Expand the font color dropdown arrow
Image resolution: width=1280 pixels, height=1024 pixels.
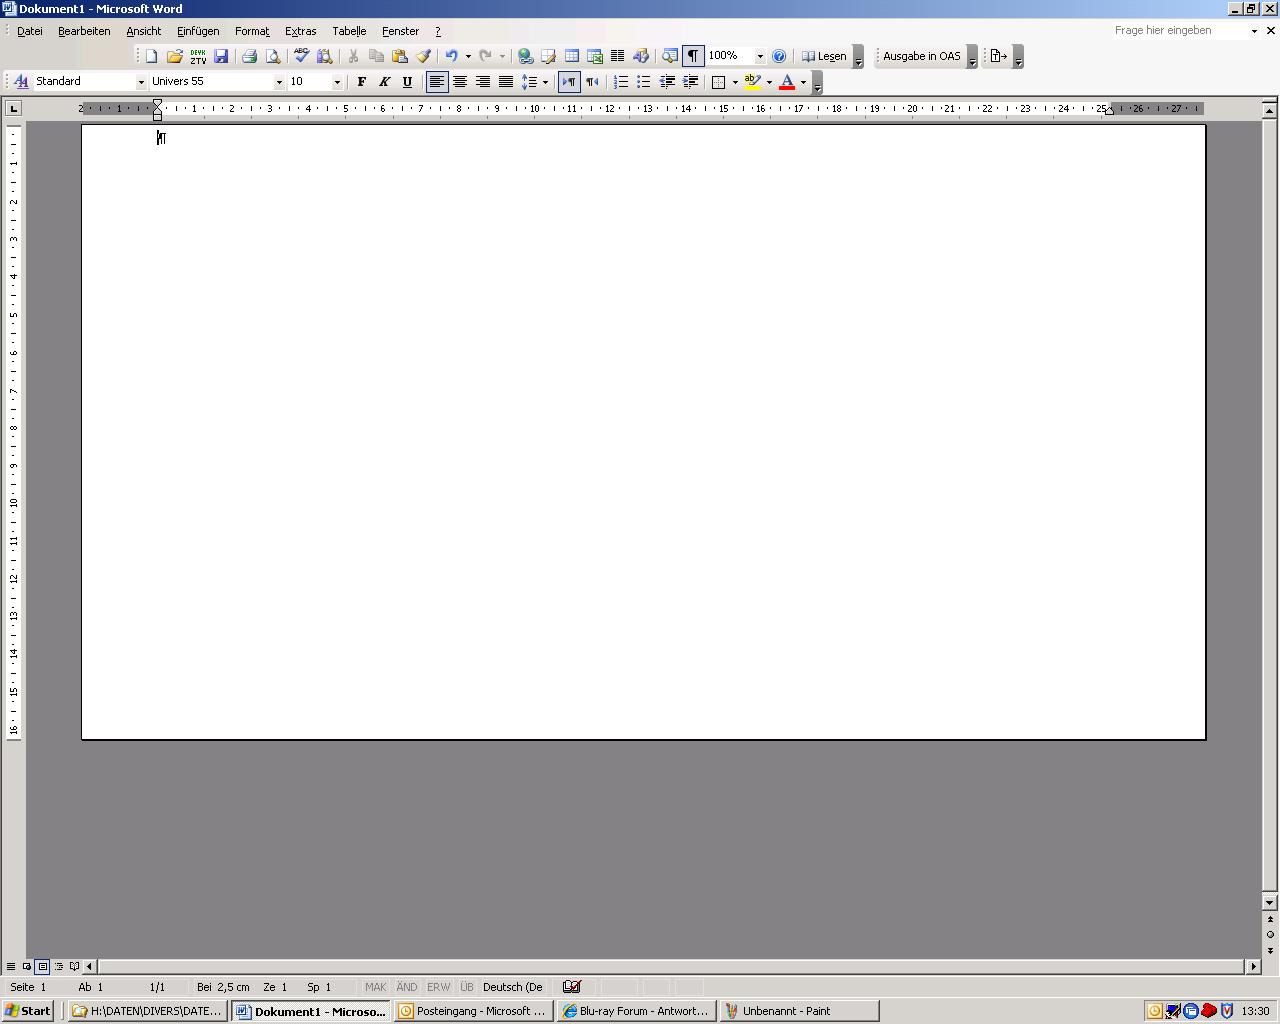(803, 82)
